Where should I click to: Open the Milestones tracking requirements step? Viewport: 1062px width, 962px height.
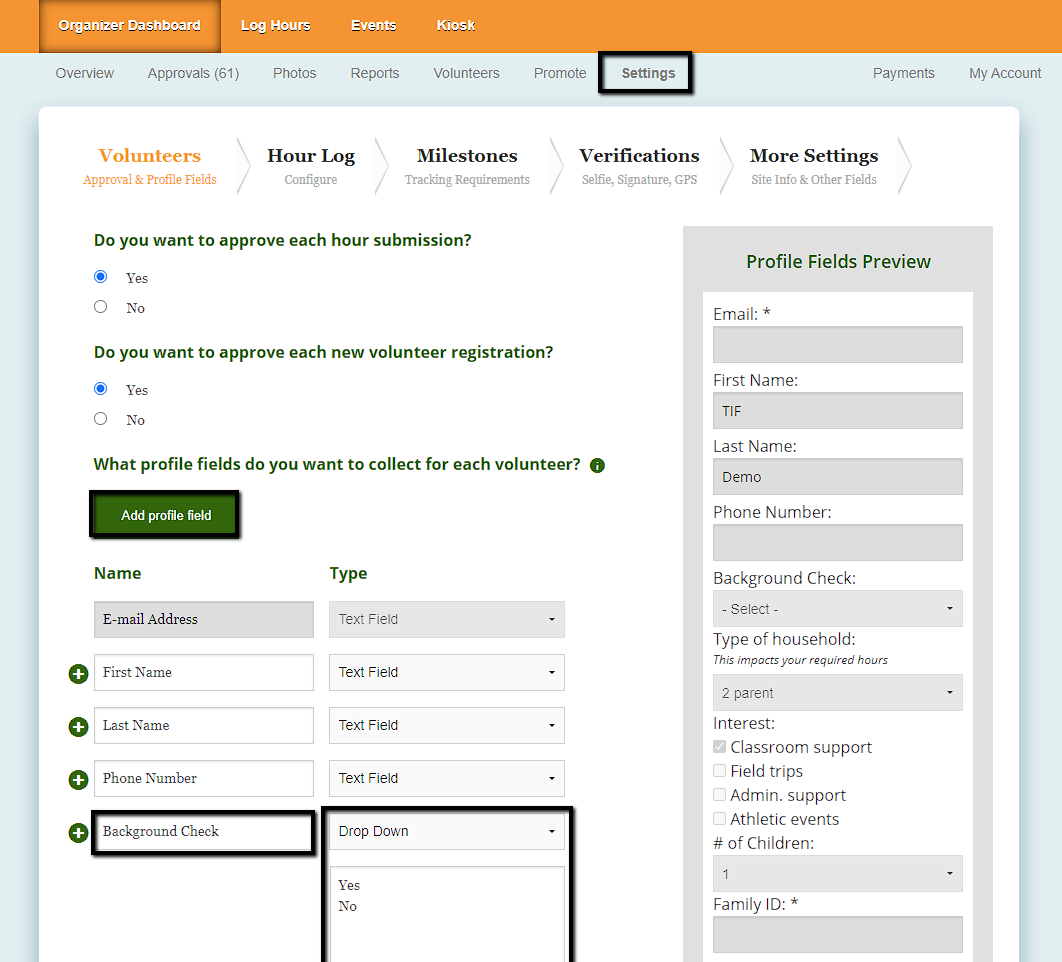click(x=467, y=165)
